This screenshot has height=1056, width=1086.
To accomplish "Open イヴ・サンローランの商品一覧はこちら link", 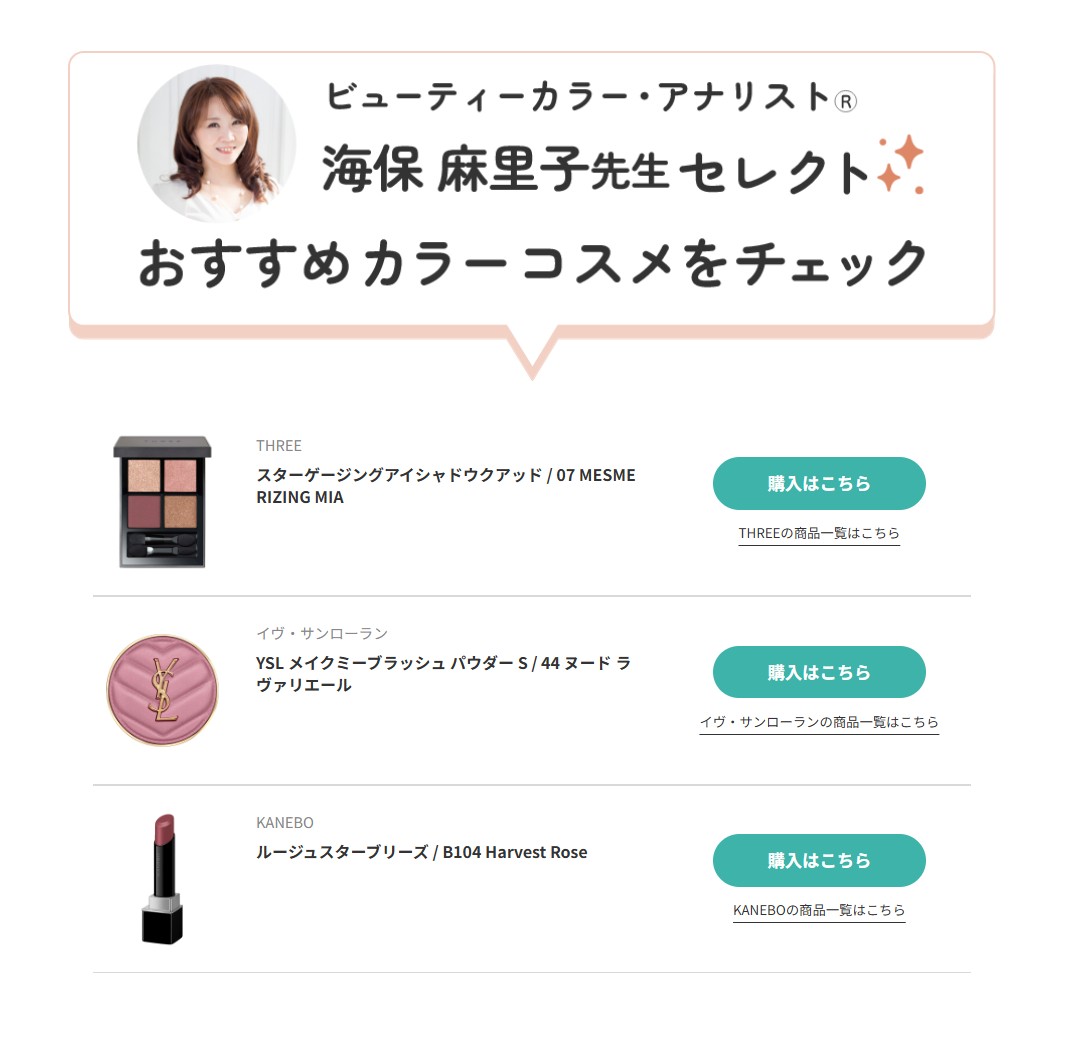I will click(x=819, y=722).
